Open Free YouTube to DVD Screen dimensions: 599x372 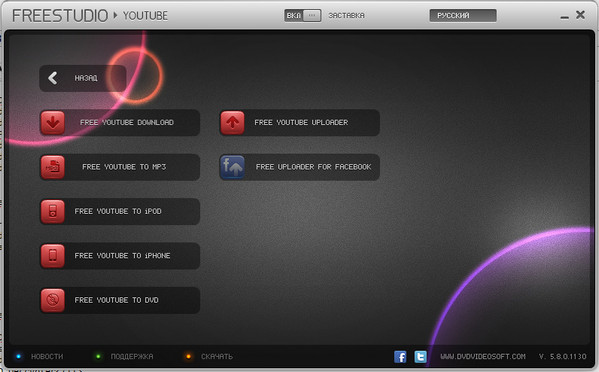click(x=120, y=300)
